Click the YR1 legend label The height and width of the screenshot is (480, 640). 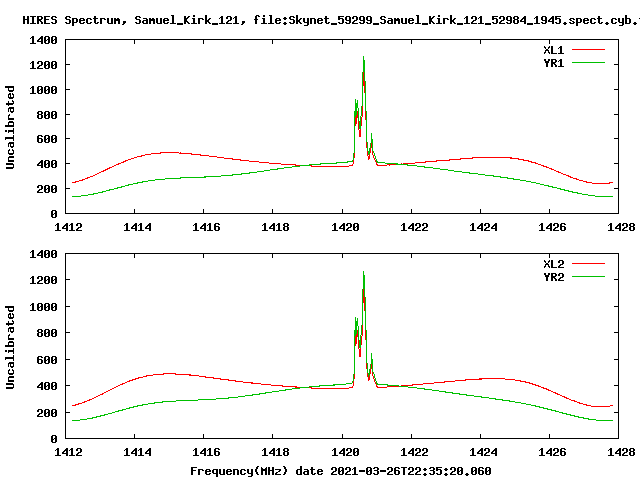click(x=553, y=63)
